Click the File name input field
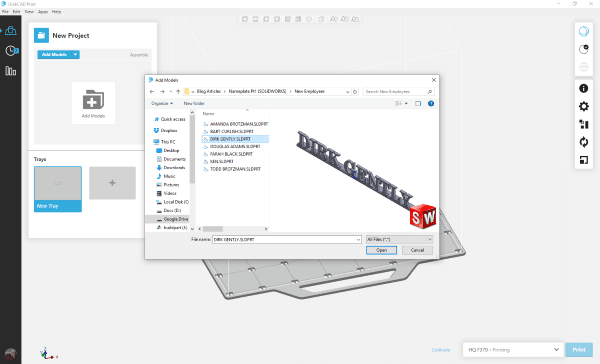The width and height of the screenshot is (600, 364). coord(287,239)
